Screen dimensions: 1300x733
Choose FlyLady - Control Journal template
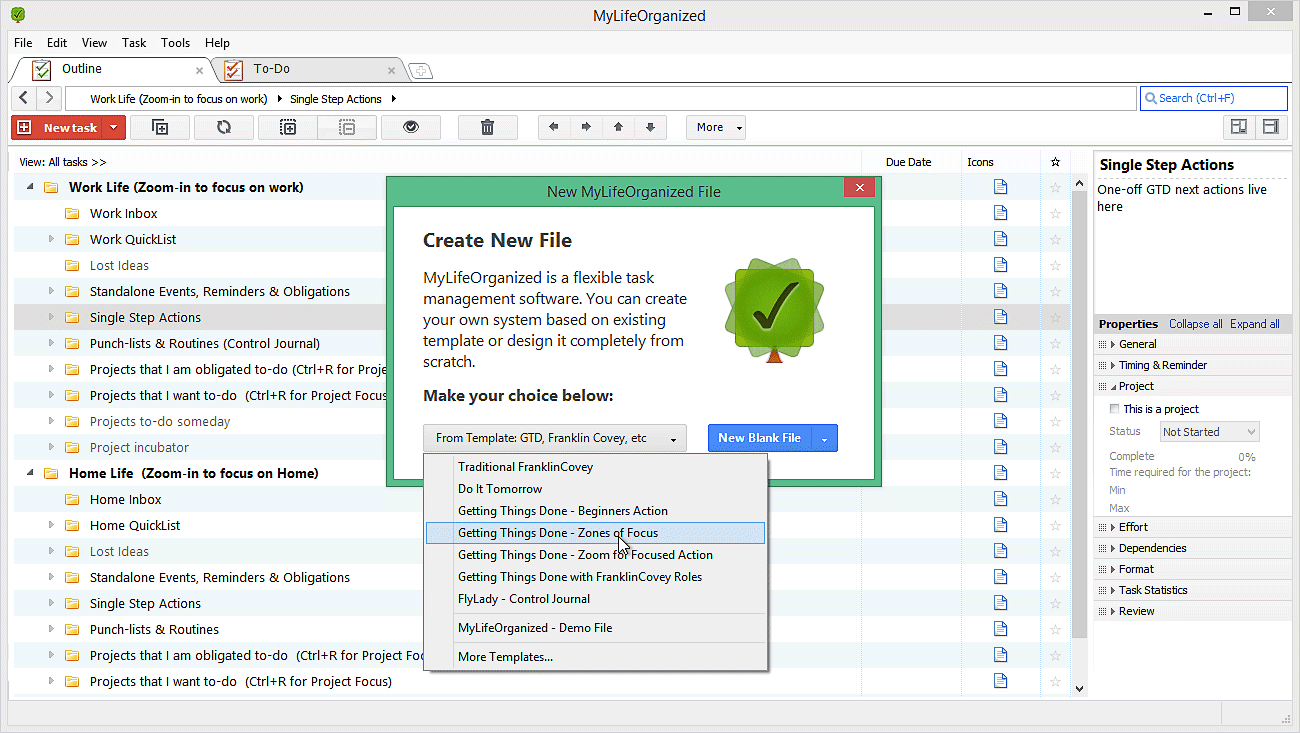coord(596,599)
